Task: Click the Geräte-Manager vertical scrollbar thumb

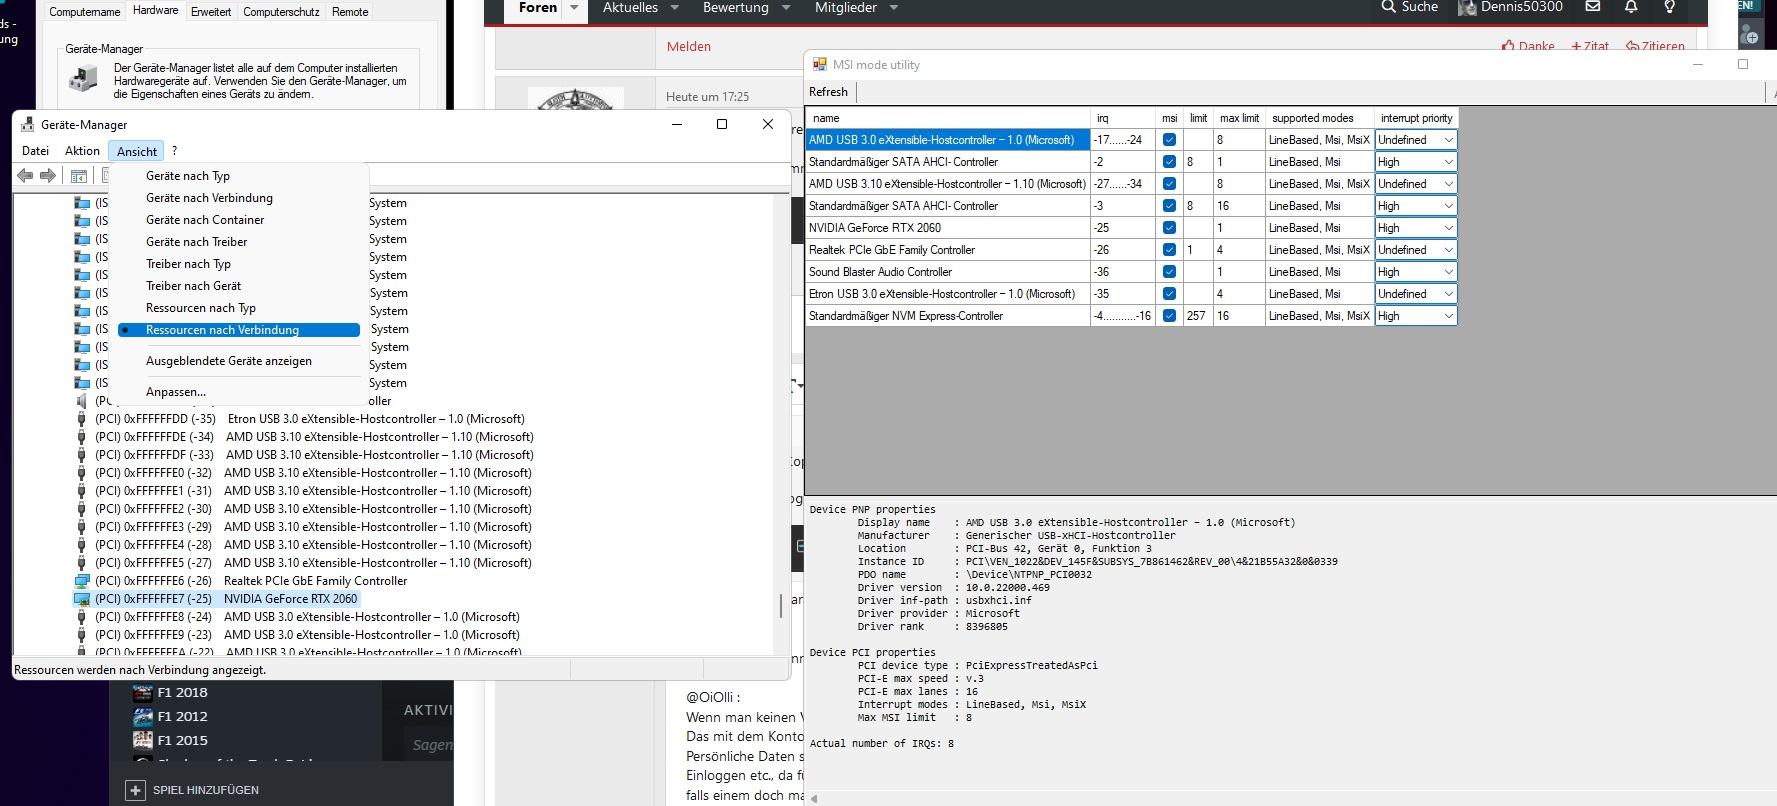Action: [781, 606]
